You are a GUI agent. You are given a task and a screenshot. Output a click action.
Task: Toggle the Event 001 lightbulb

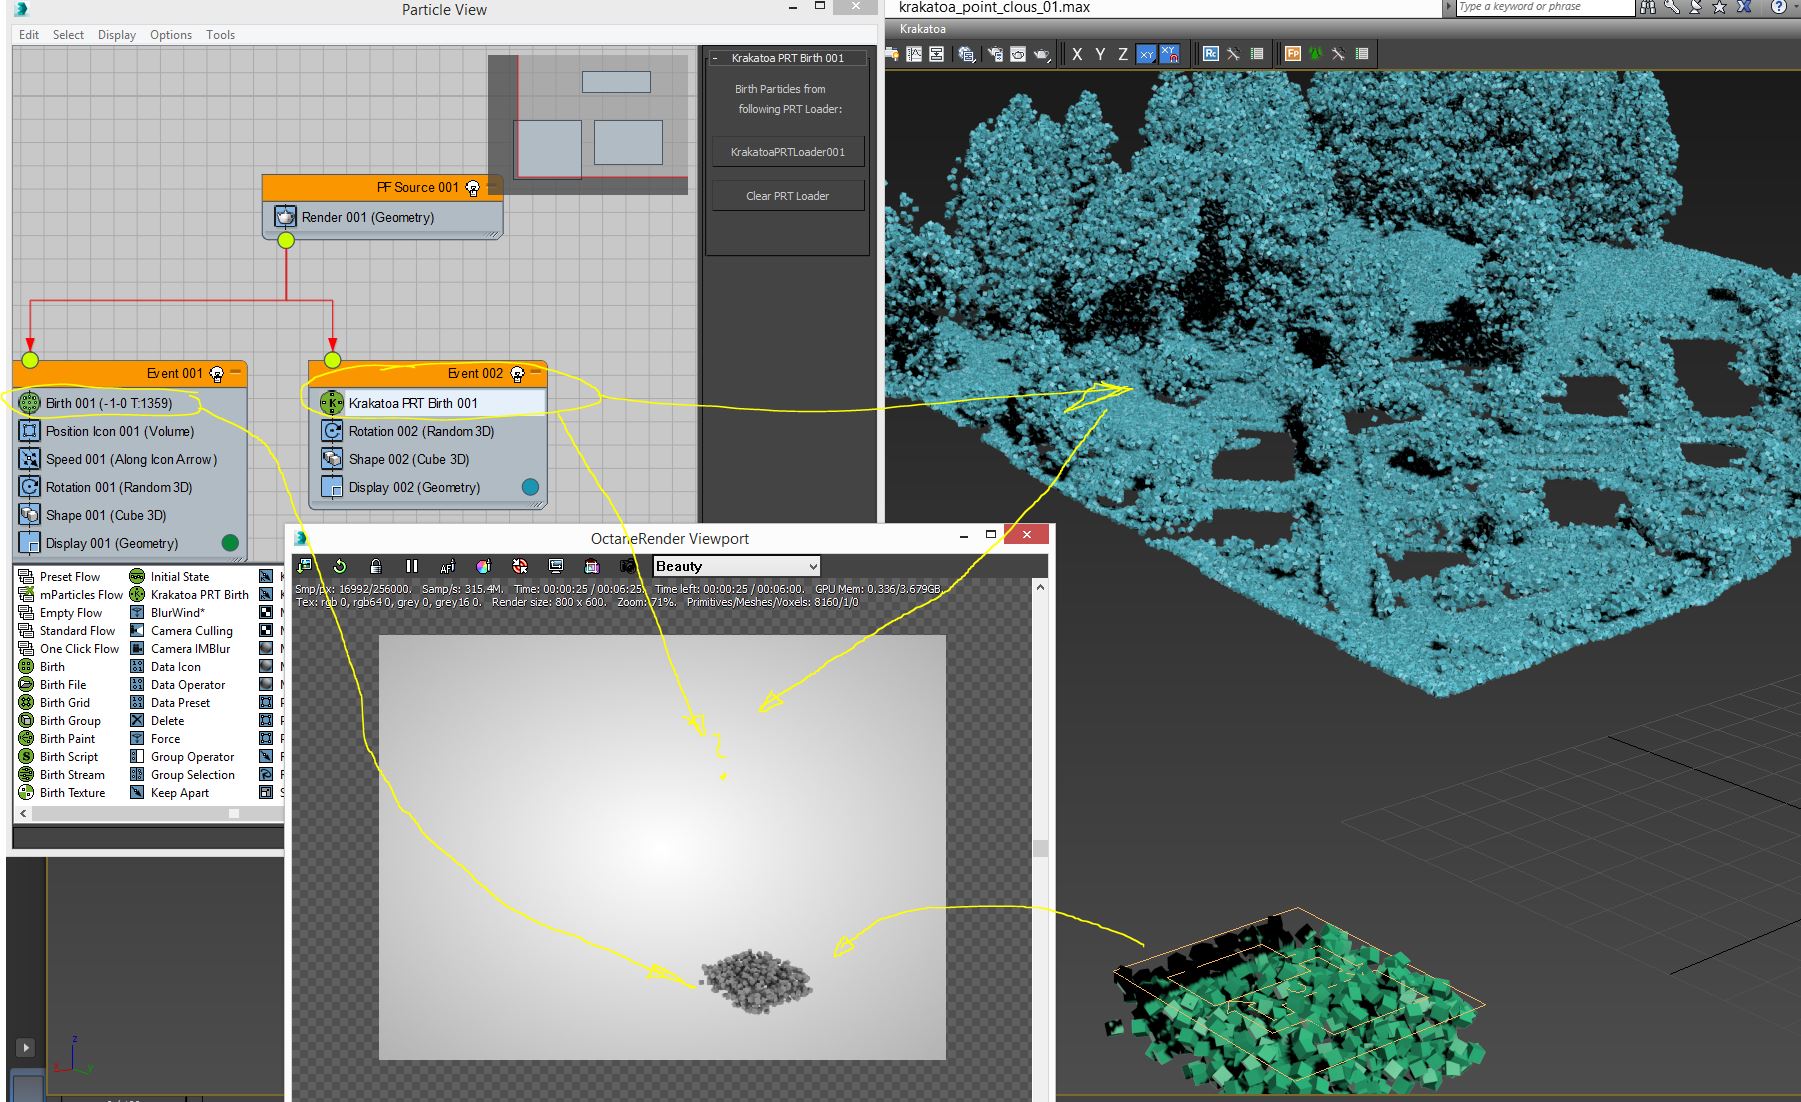[217, 374]
